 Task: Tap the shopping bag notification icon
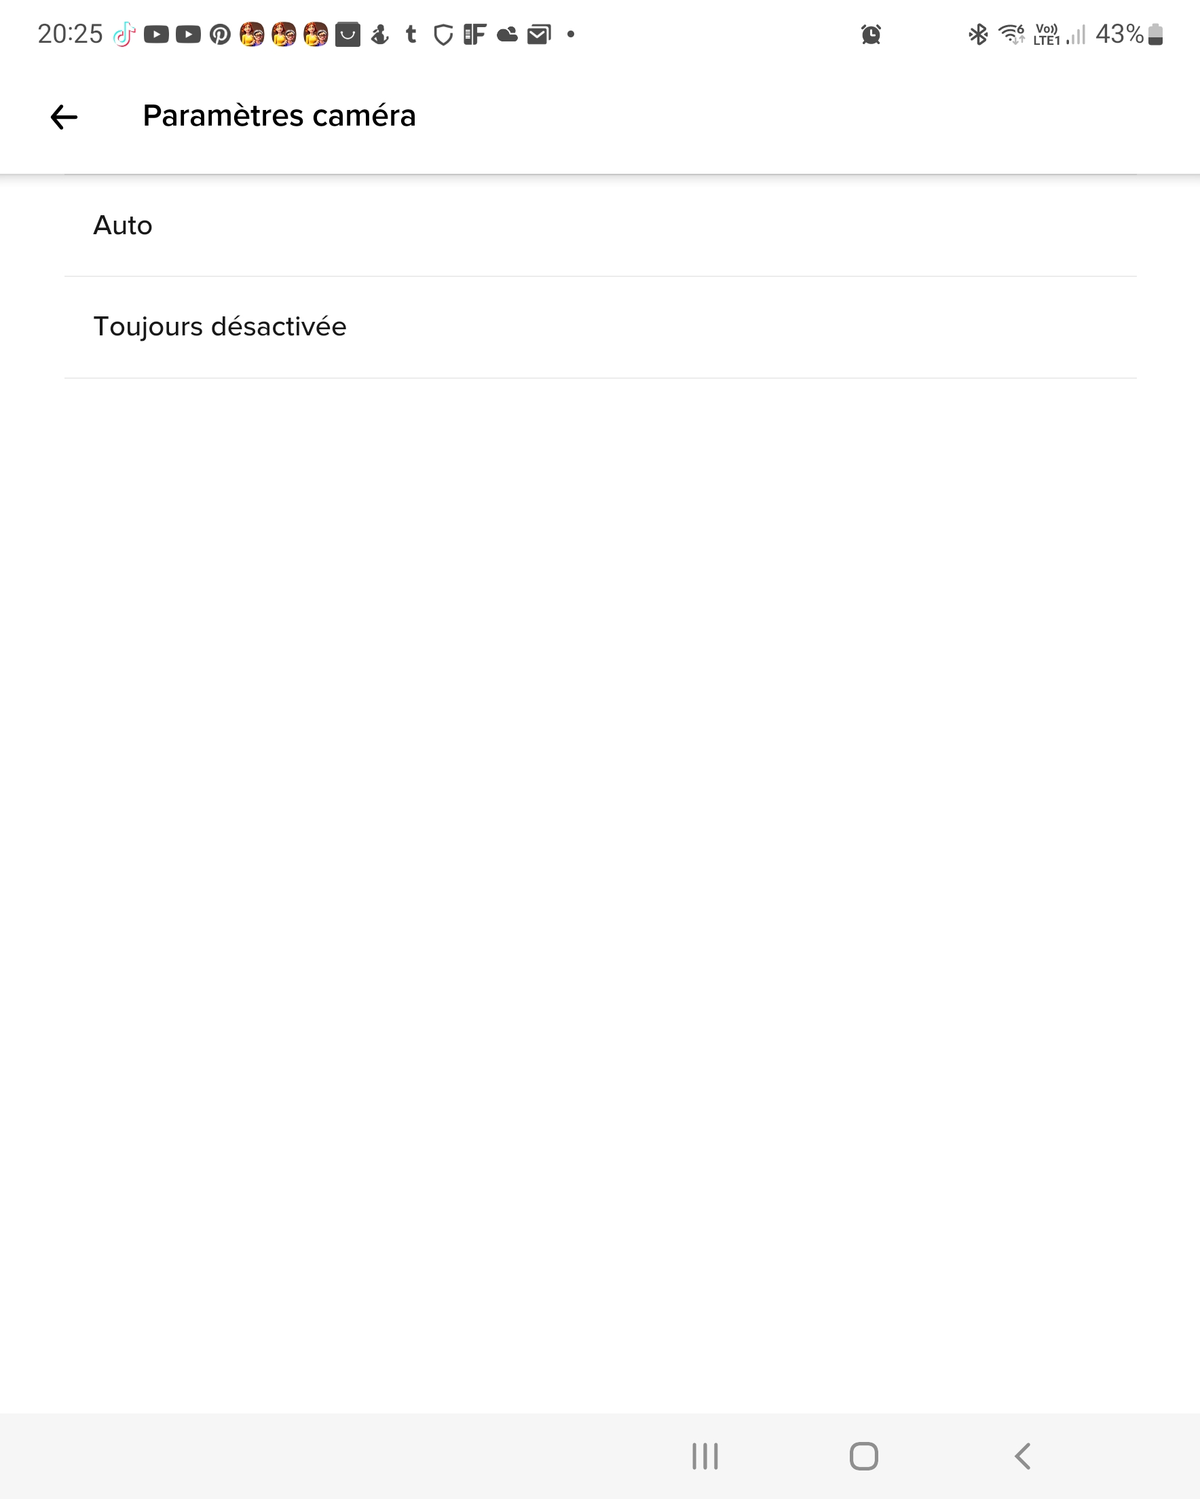coord(347,35)
